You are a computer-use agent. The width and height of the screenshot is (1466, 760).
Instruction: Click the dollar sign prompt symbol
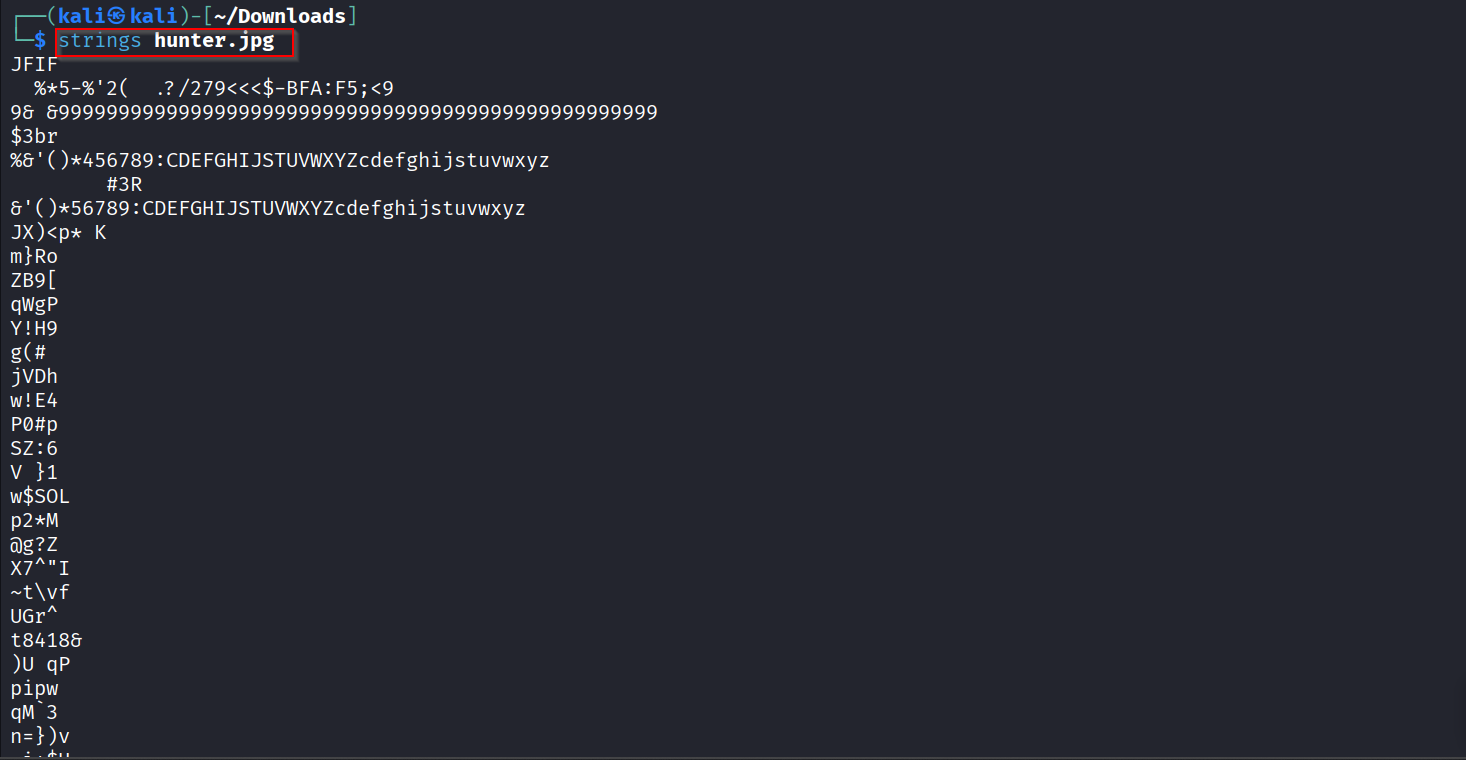click(x=40, y=41)
